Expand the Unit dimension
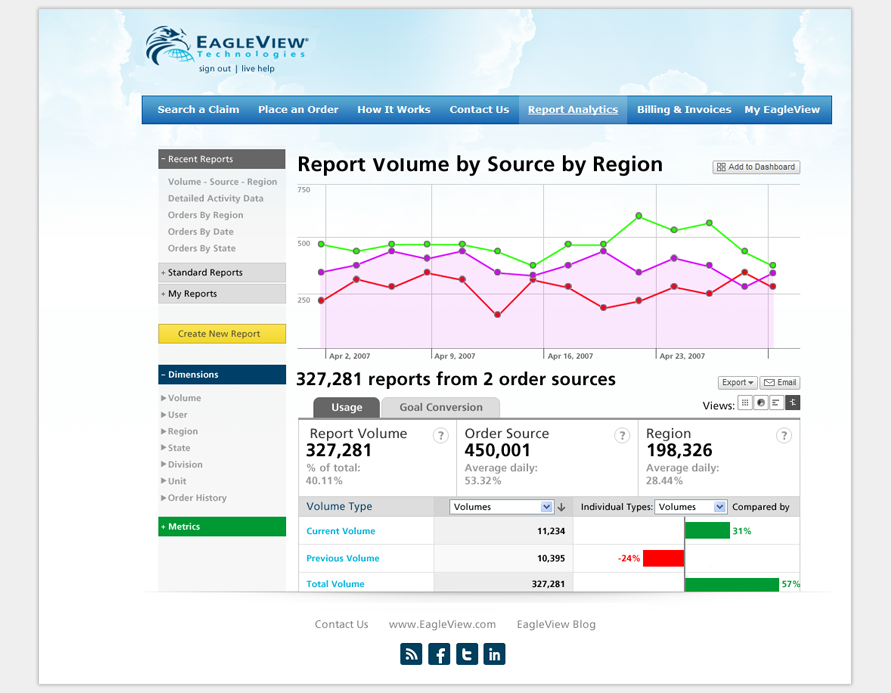This screenshot has width=891, height=693. tap(173, 481)
